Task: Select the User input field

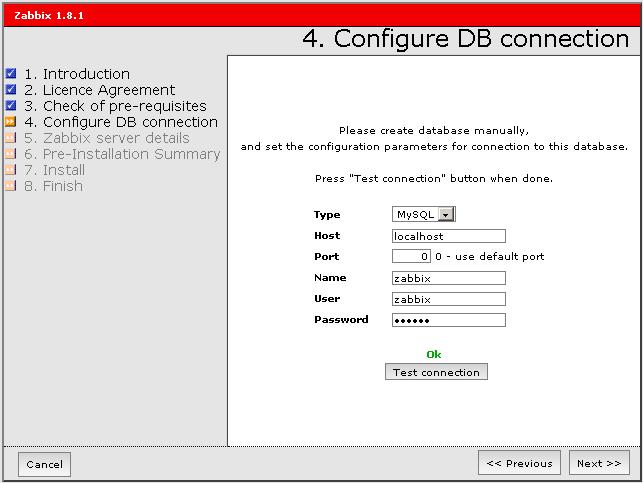Action: tap(449, 299)
